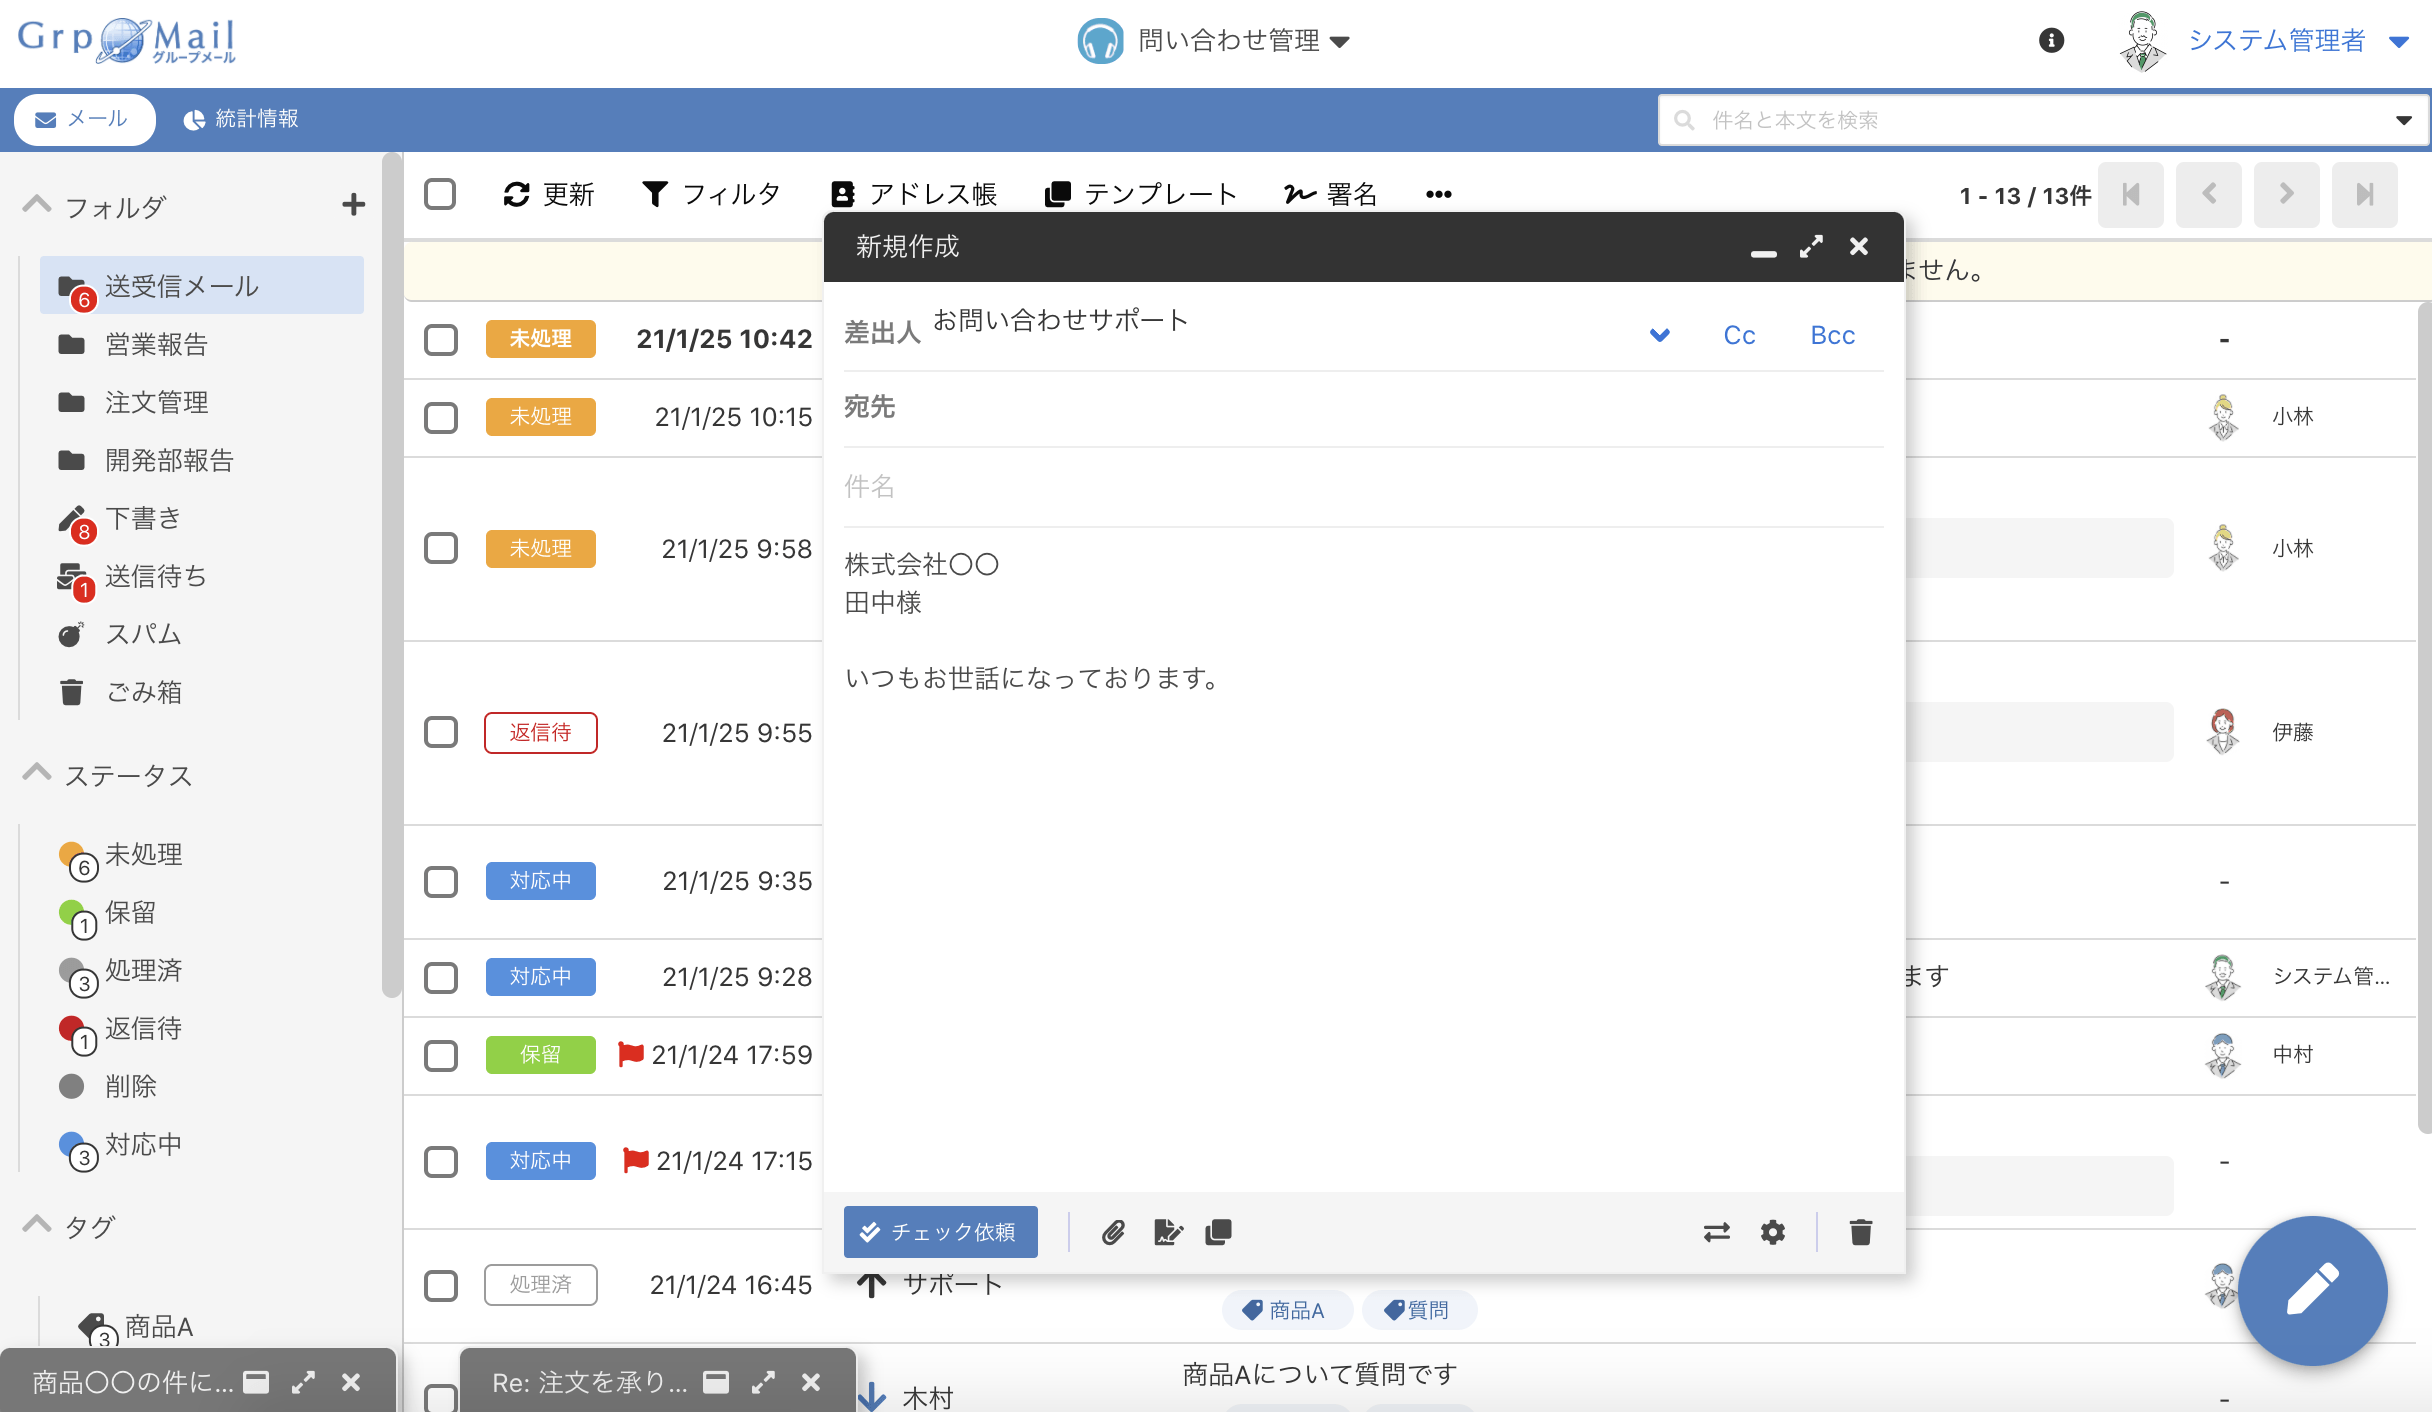Click the attachment paperclip icon

tap(1113, 1232)
